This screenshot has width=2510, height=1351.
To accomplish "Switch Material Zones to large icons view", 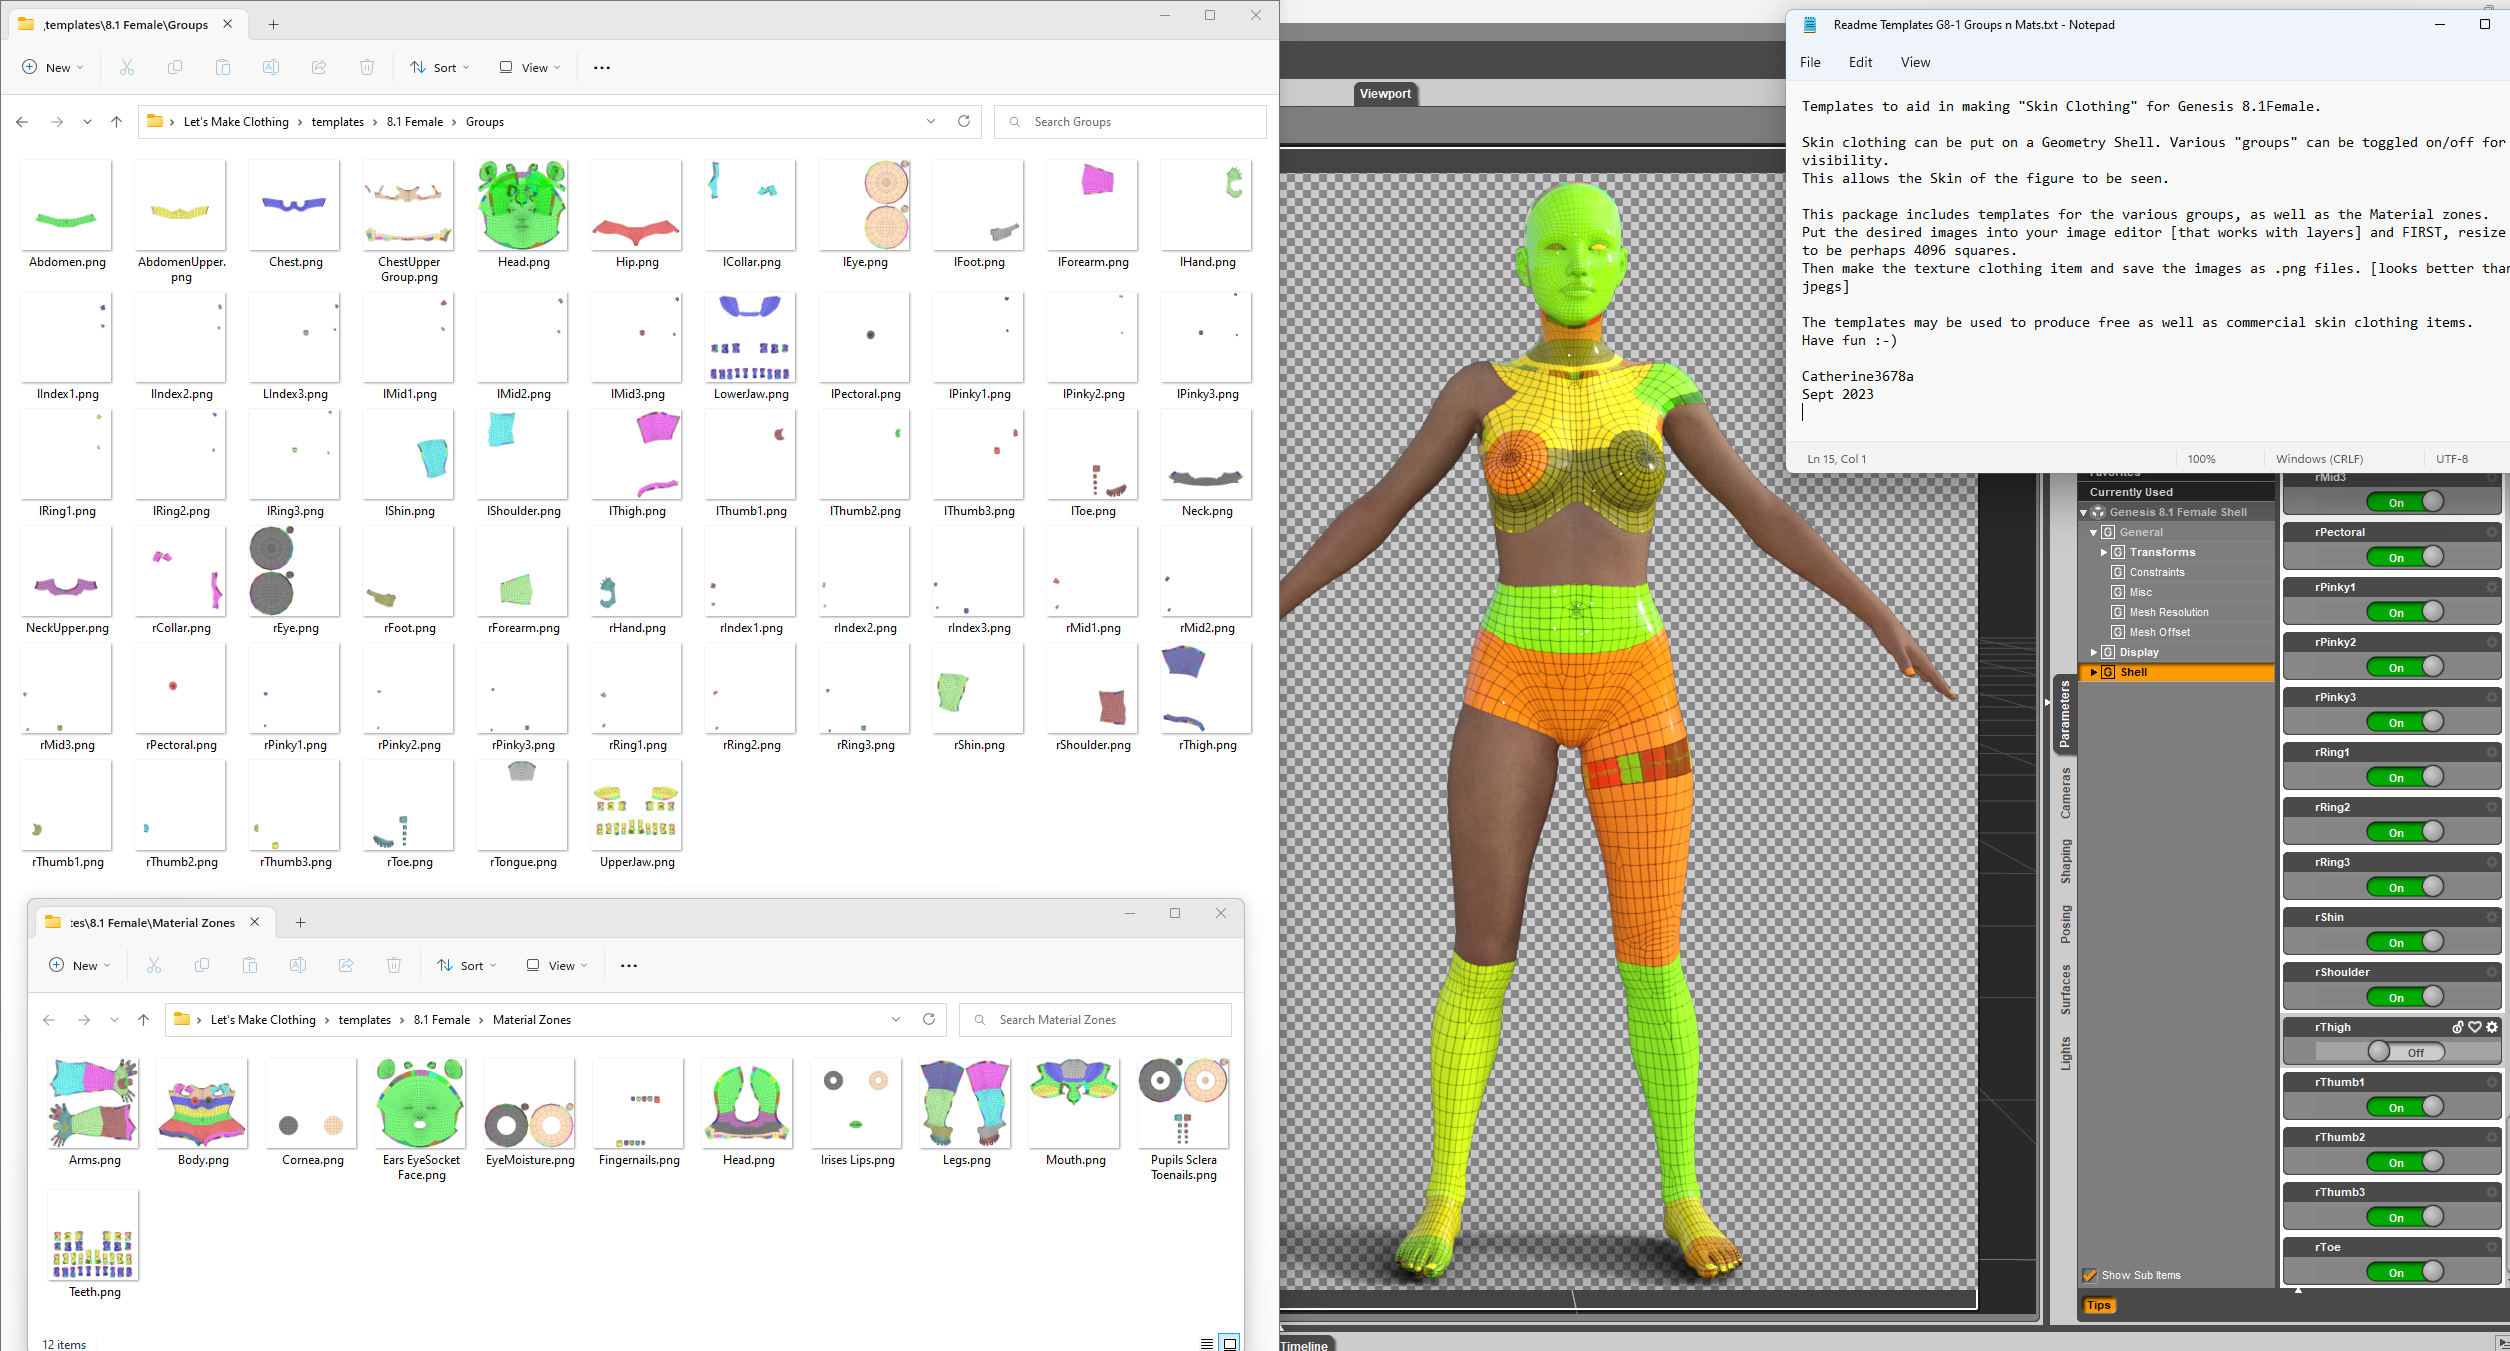I will click(x=1230, y=1343).
